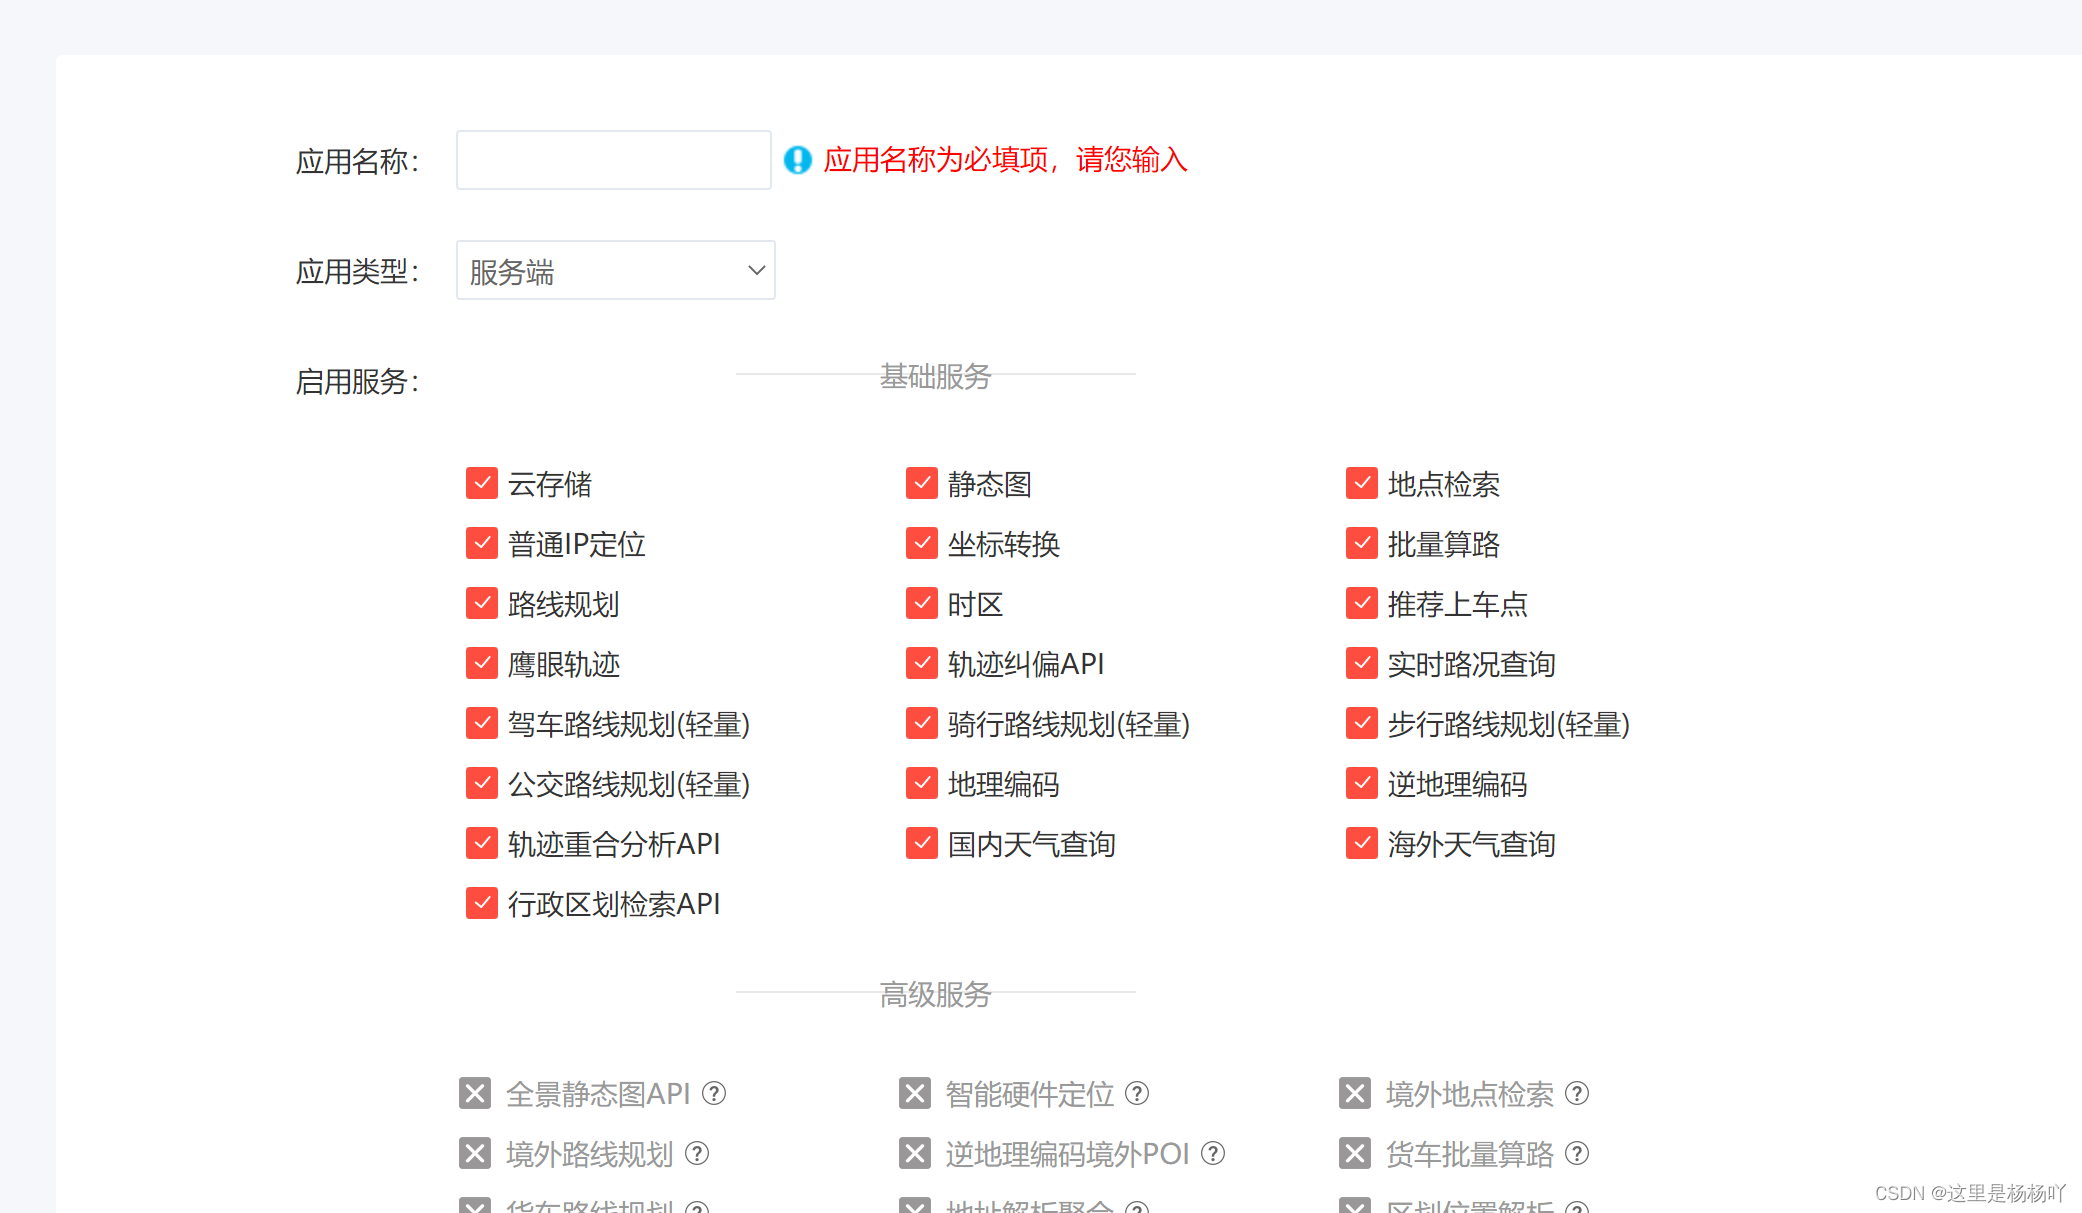Toggle the 地点检索 checkbox
Viewport: 2082px width, 1213px height.
1362,483
